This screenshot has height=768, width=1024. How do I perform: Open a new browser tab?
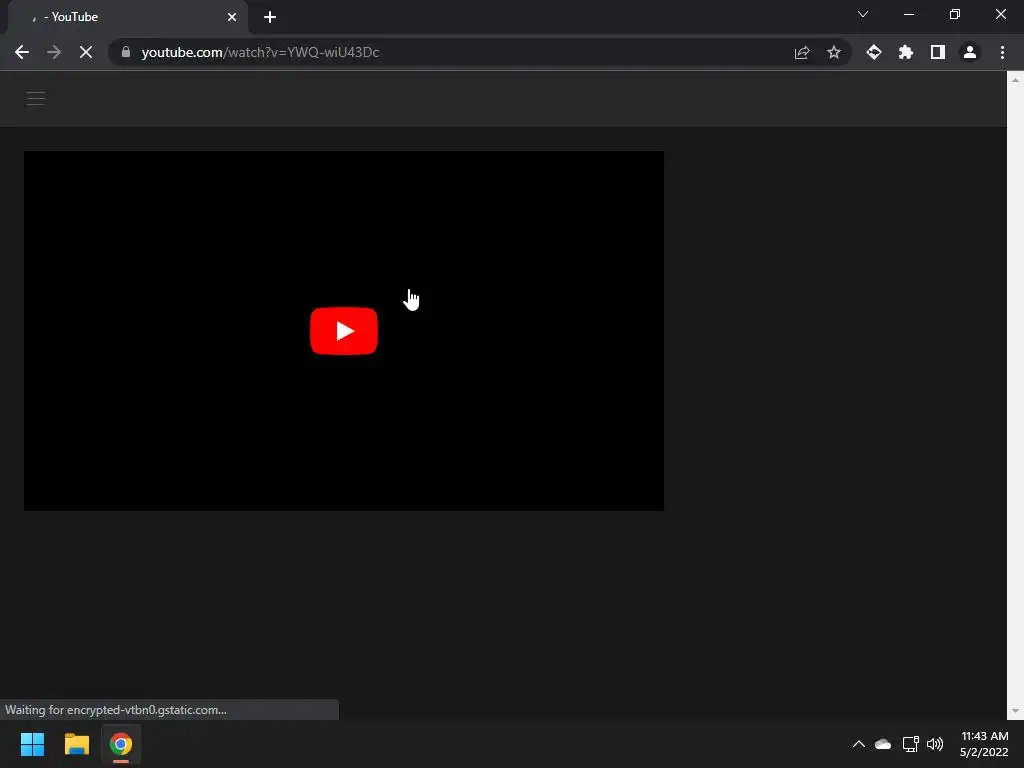[270, 17]
